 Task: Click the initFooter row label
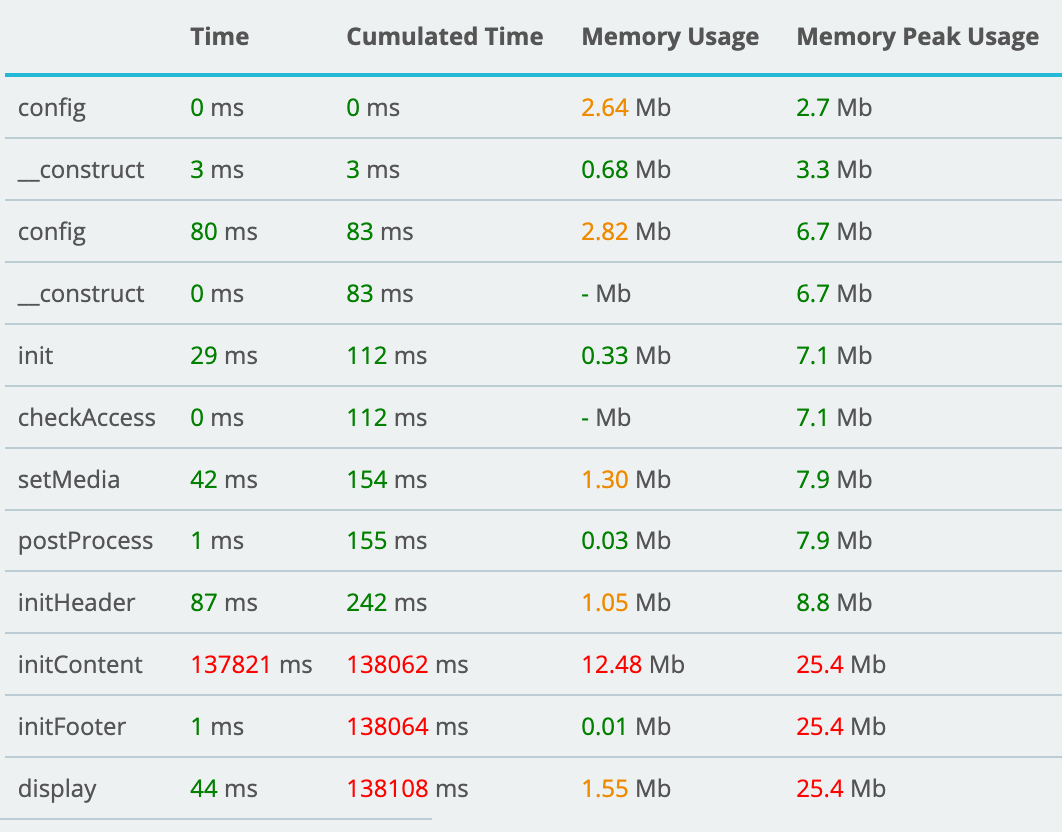click(72, 727)
